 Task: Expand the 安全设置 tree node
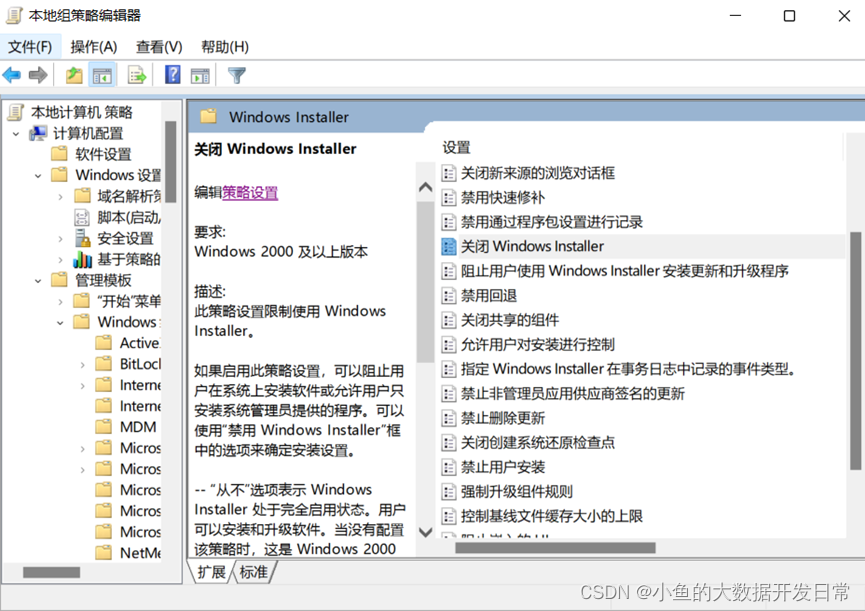(60, 239)
